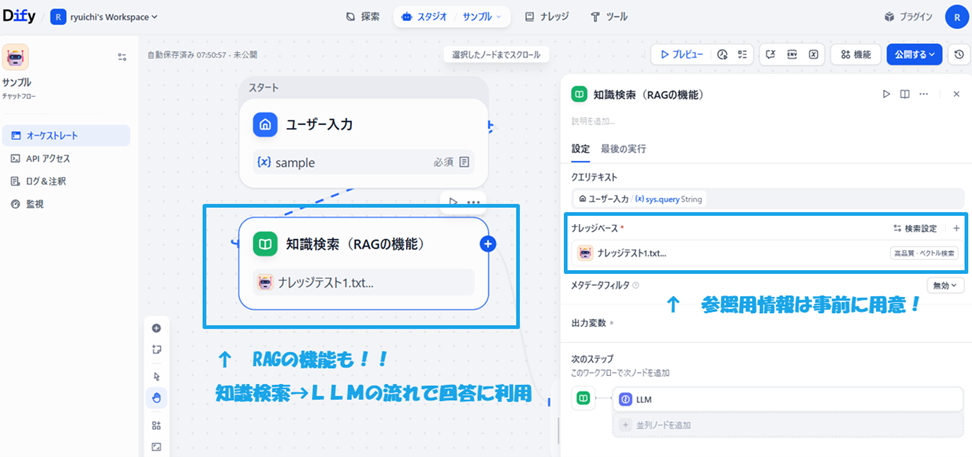Switch to hand mode tool
This screenshot has height=457, width=972.
[156, 397]
